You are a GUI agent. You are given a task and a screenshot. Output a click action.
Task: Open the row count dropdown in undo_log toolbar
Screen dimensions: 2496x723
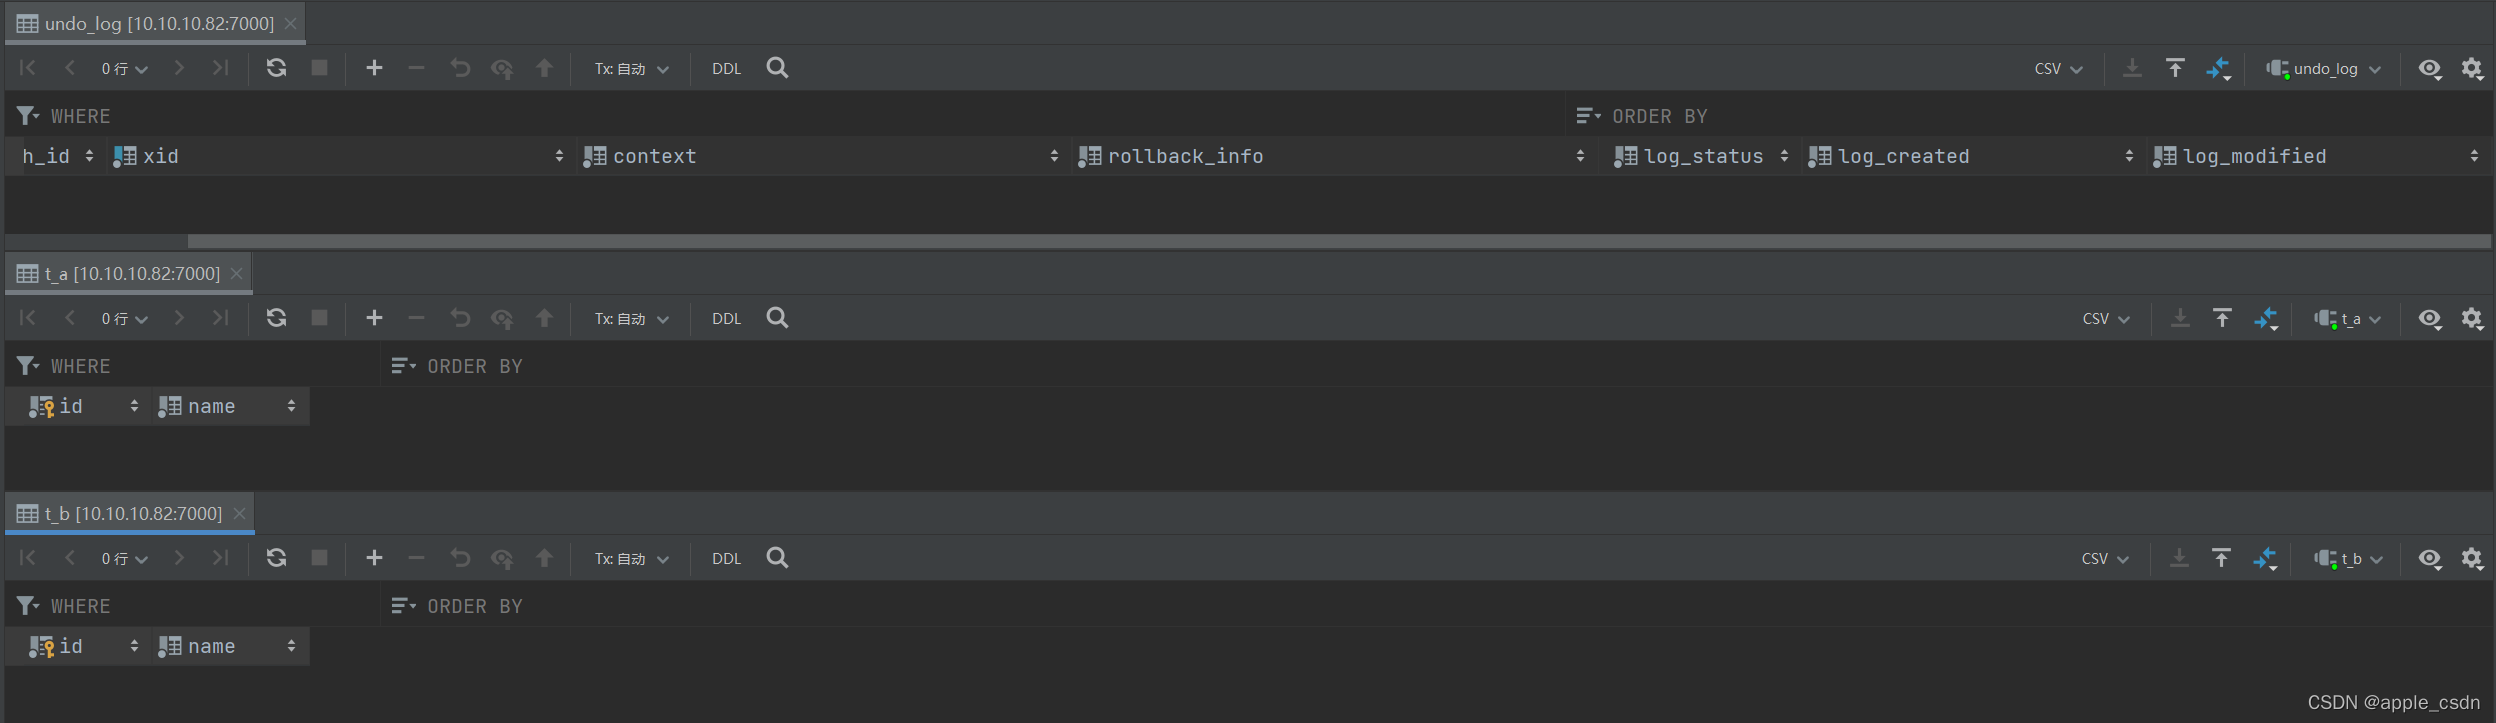click(x=124, y=69)
